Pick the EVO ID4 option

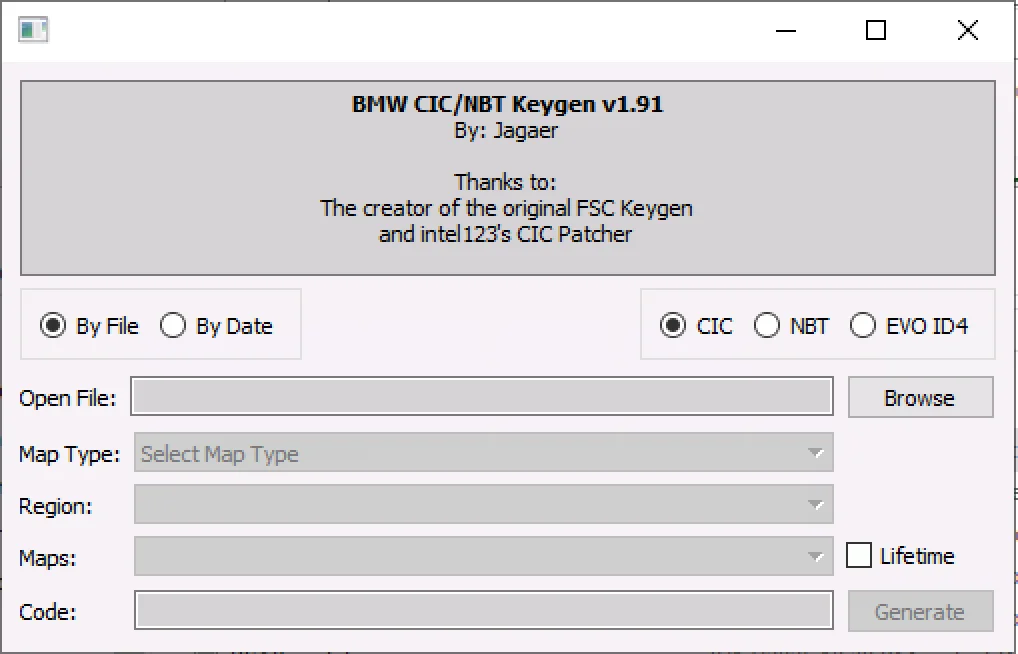[863, 326]
